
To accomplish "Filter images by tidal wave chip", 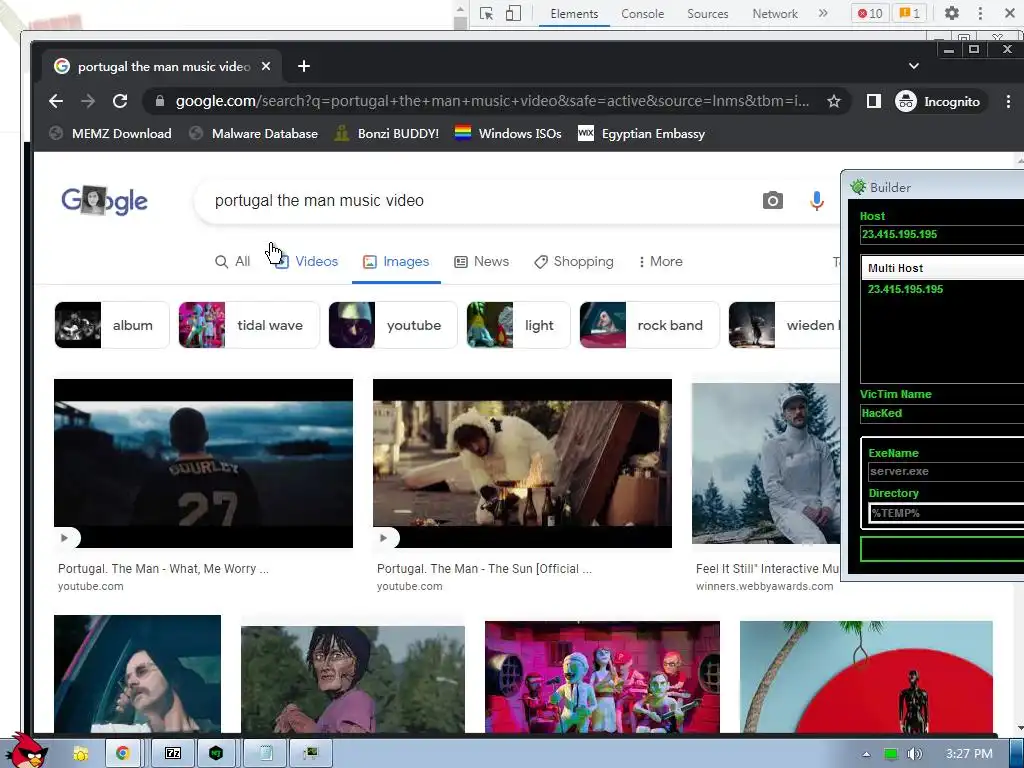I will tap(249, 325).
